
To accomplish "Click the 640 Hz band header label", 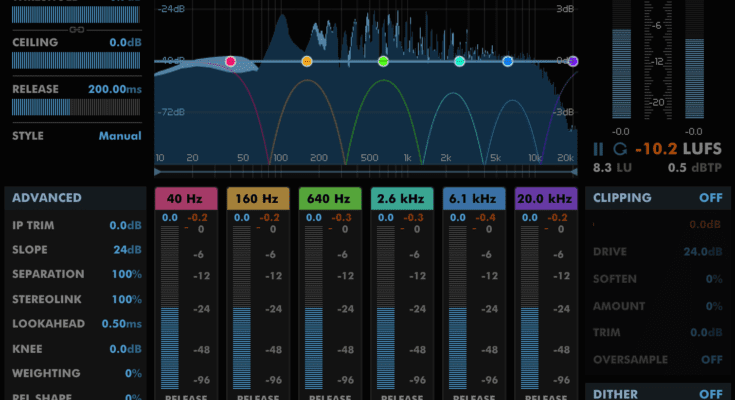I will [329, 198].
